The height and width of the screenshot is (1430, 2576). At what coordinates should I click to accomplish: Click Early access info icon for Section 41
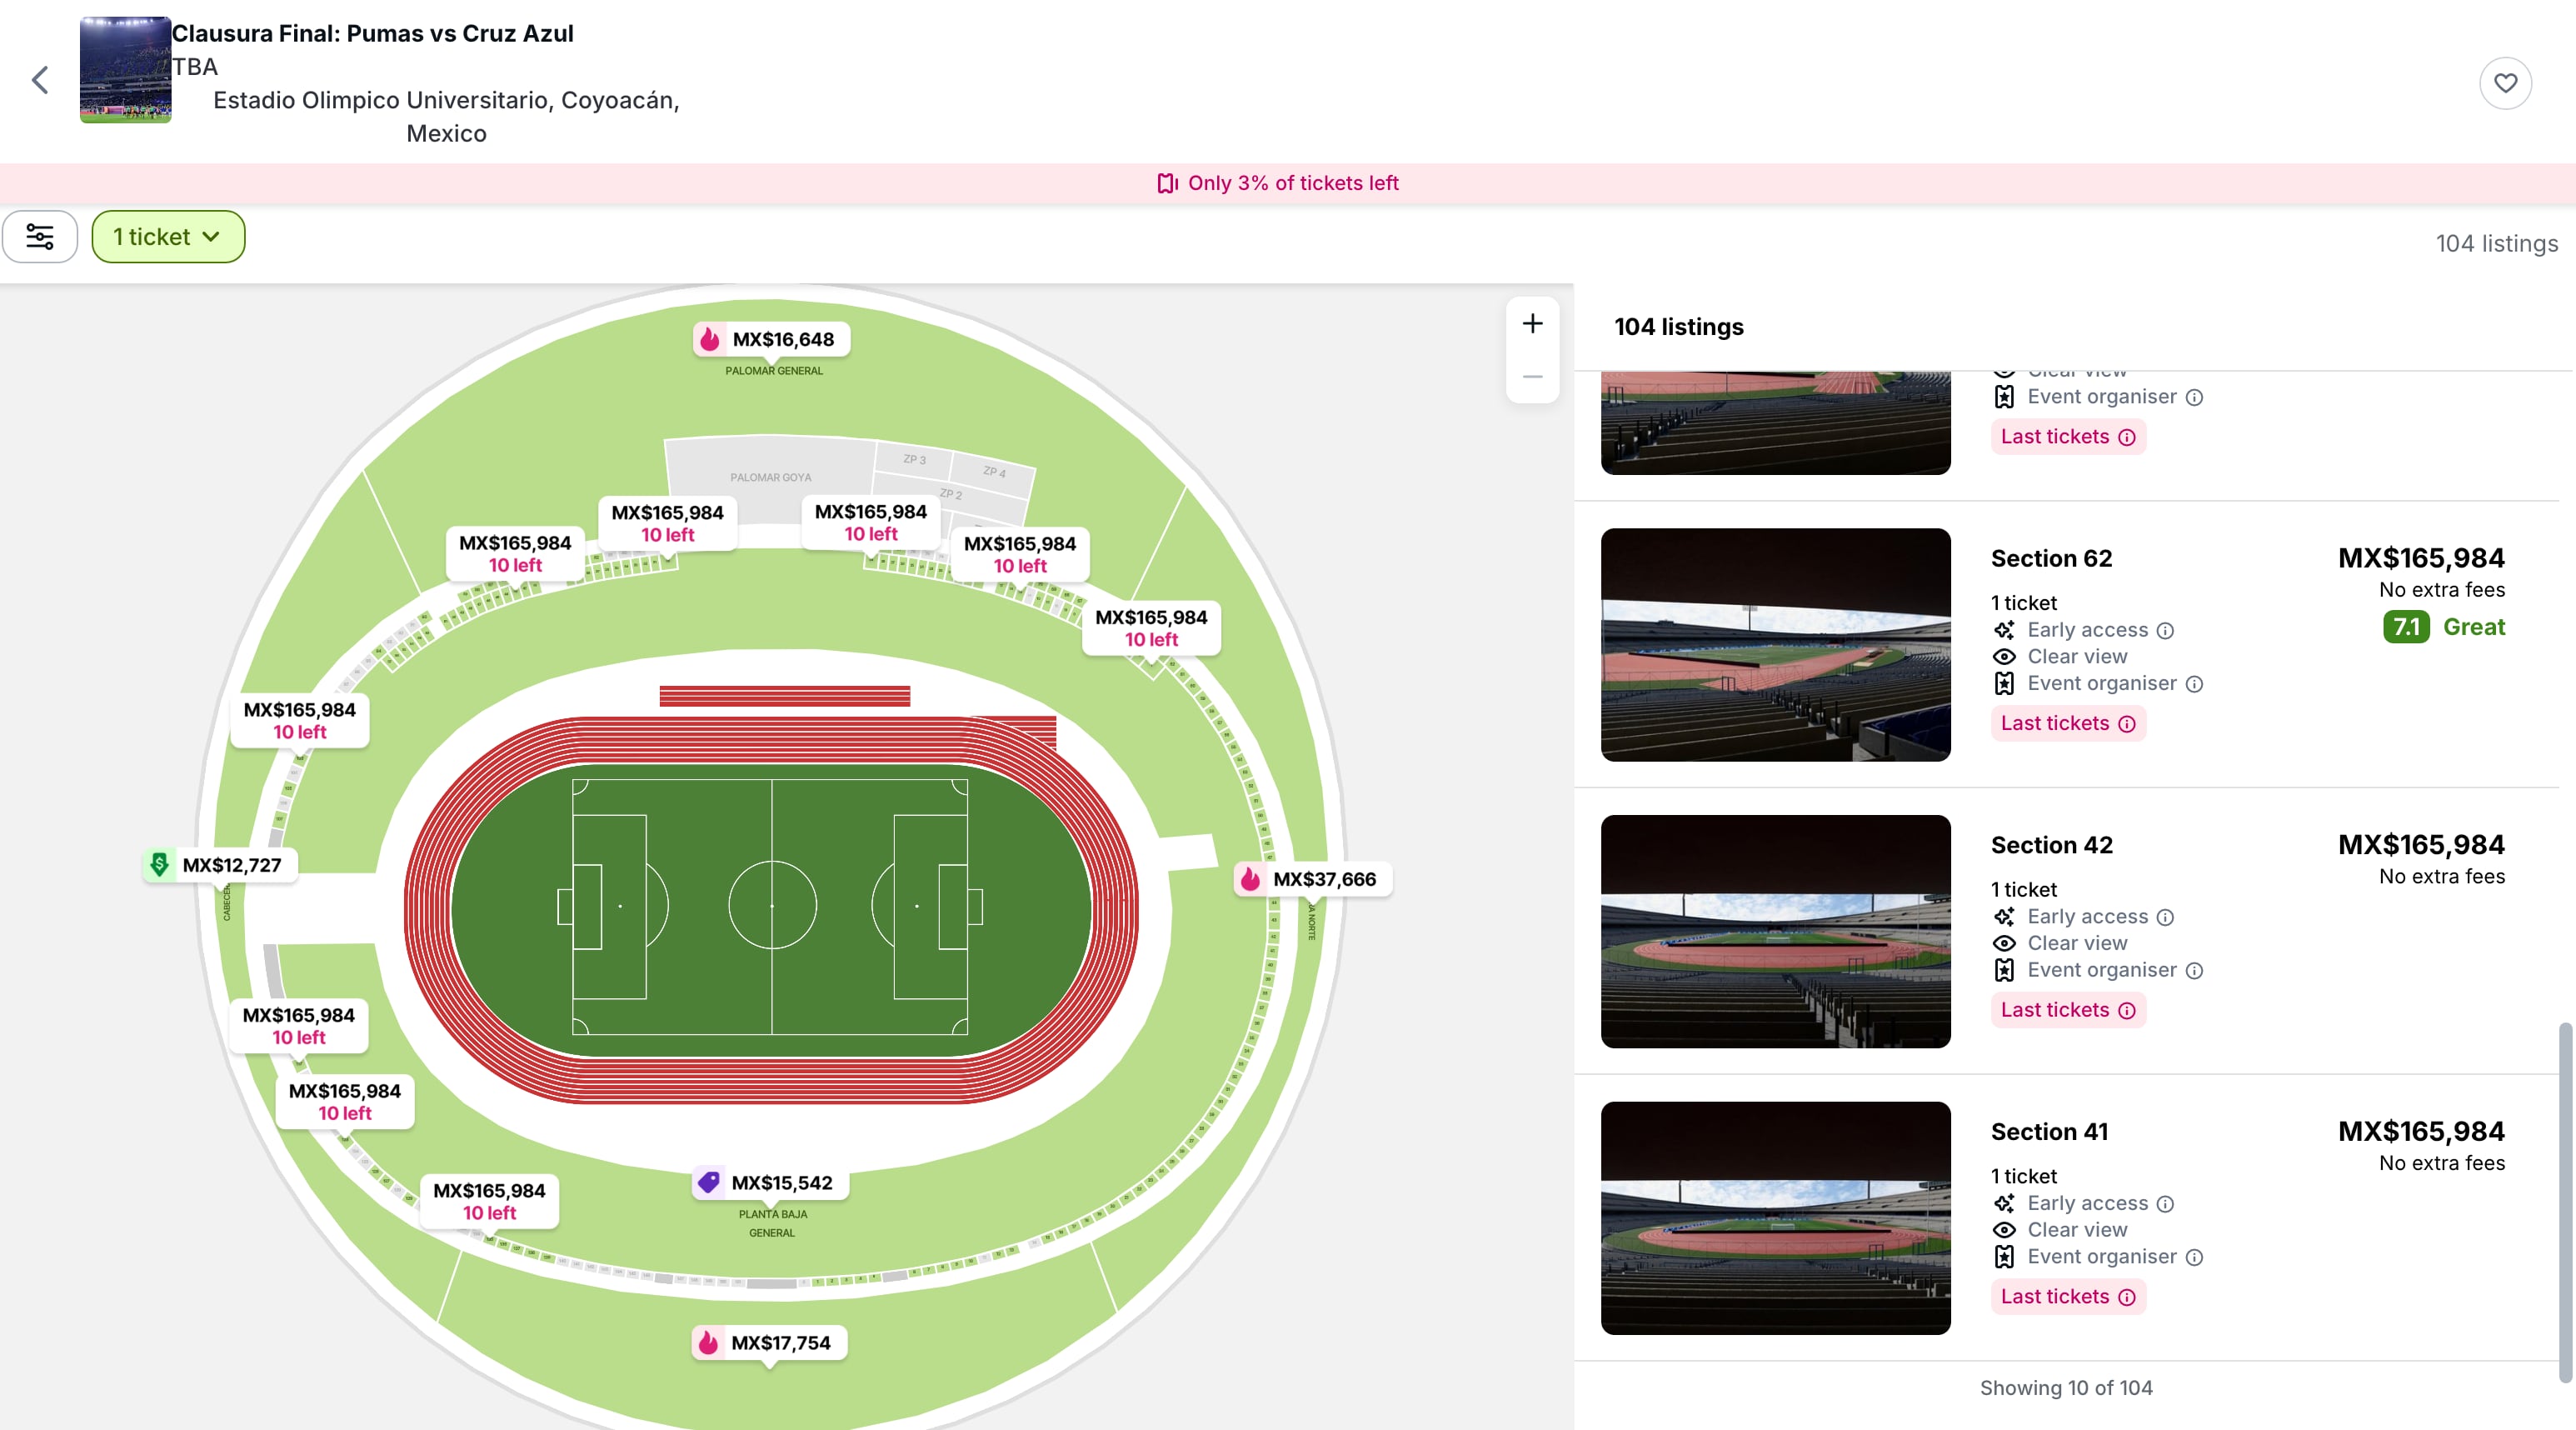pyautogui.click(x=2165, y=1204)
